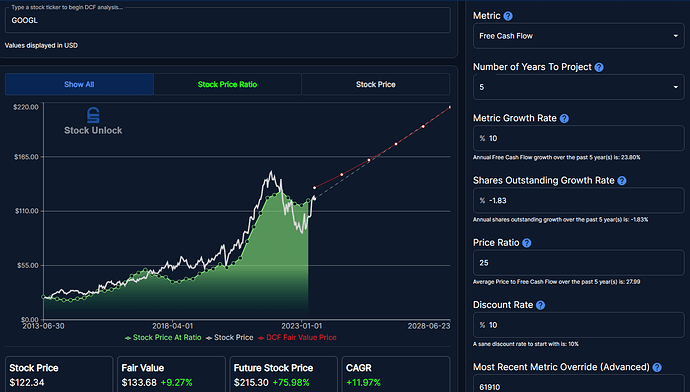Click Shares Outstanding Growth Rate help icon
This screenshot has width=690, height=392.
622,181
